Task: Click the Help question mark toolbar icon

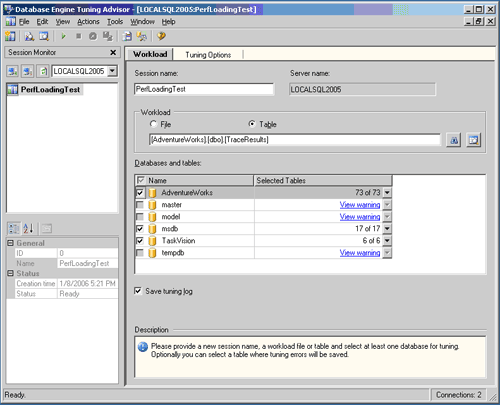Action: pos(161,36)
